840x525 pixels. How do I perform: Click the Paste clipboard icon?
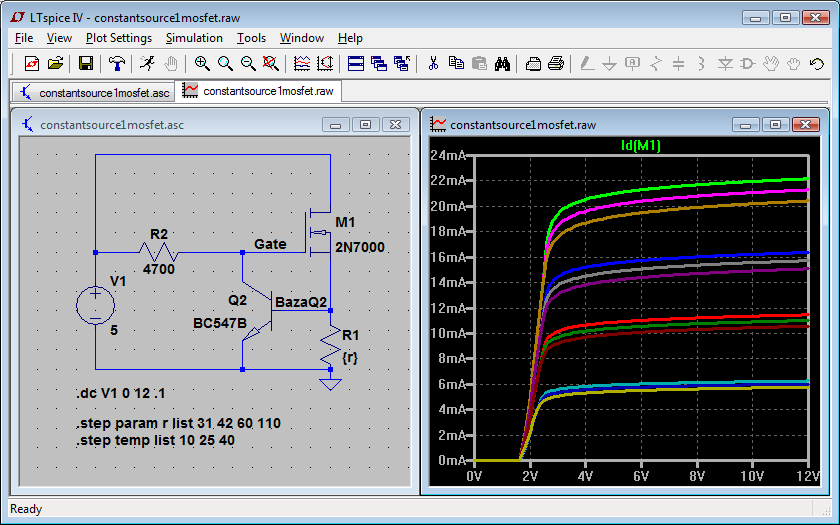coord(479,64)
